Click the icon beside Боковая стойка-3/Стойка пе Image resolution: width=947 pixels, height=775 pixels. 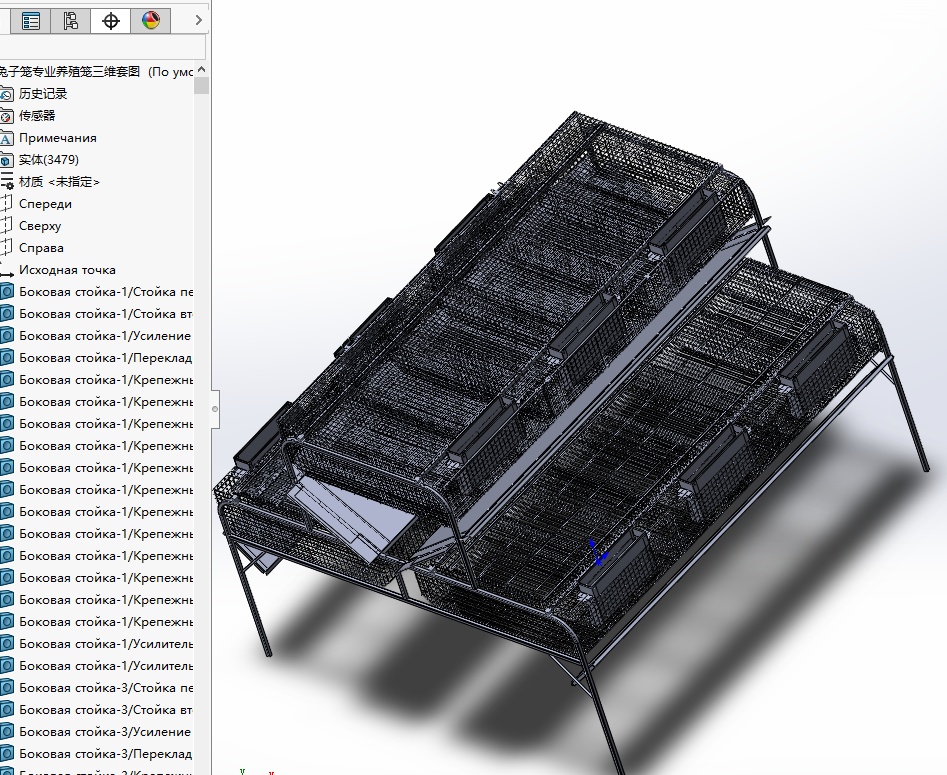tap(6, 688)
